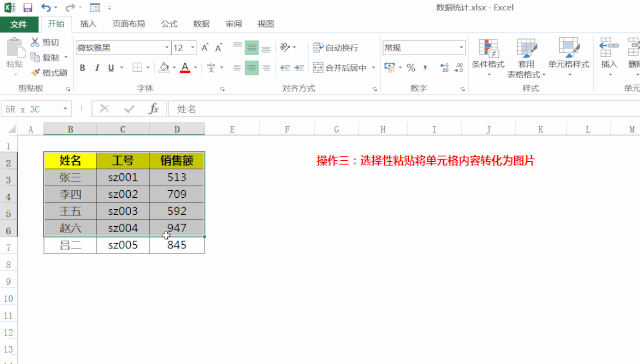Toggle Center horizontal alignment
This screenshot has height=364, width=640.
(251, 68)
